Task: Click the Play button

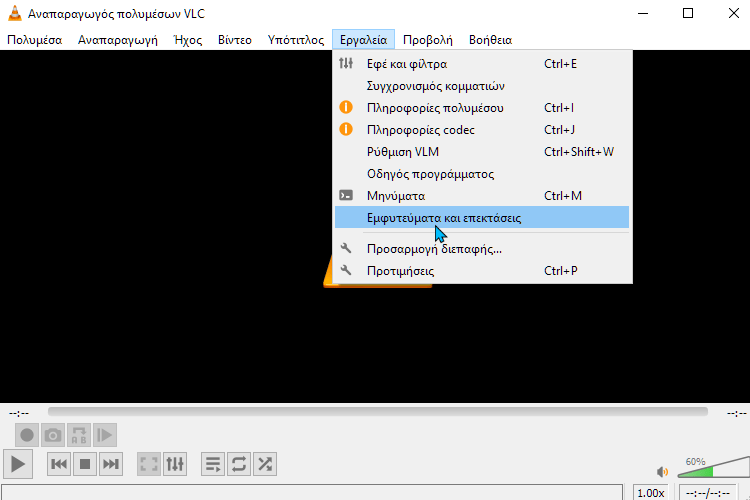Action: click(18, 464)
